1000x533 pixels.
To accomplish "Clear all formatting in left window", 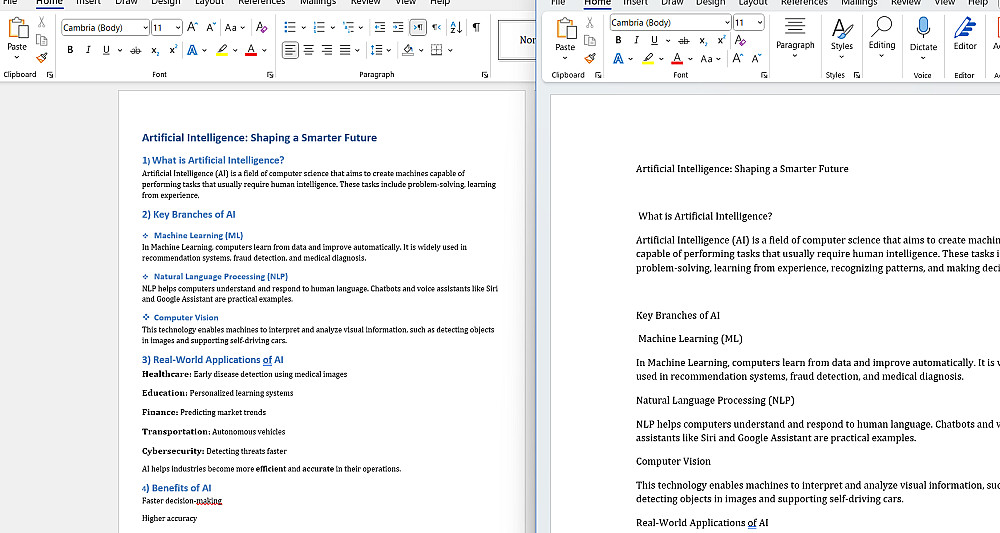I will [261, 27].
